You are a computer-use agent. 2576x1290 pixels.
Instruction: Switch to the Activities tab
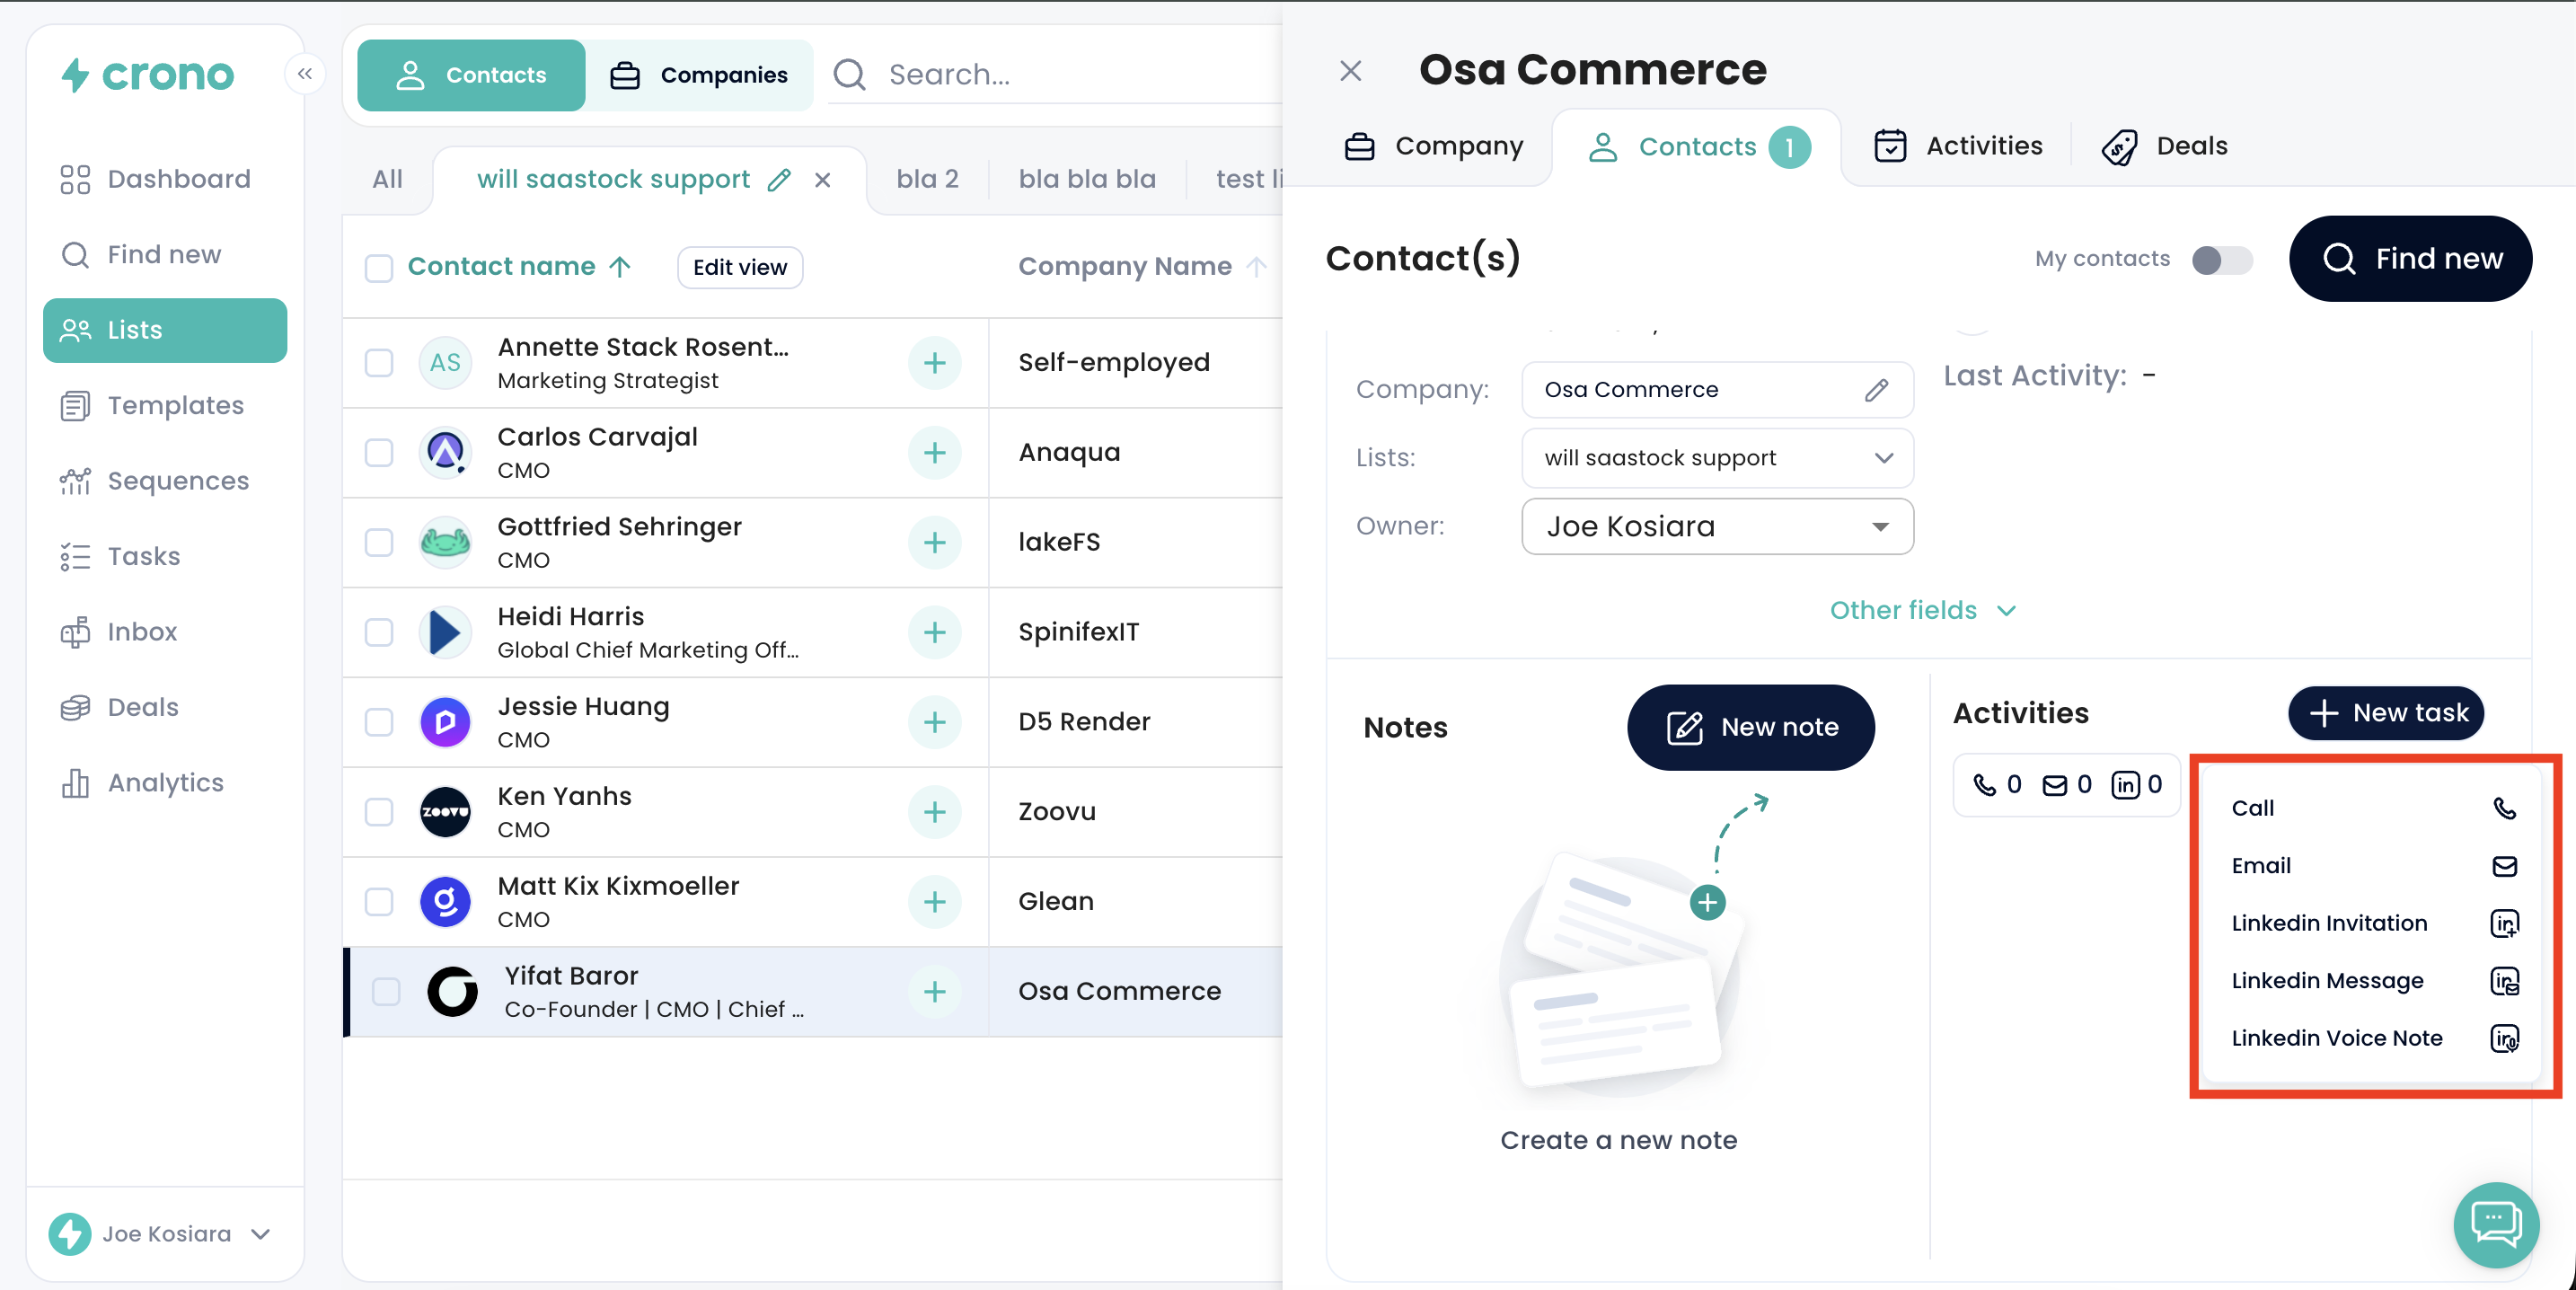pos(1957,146)
